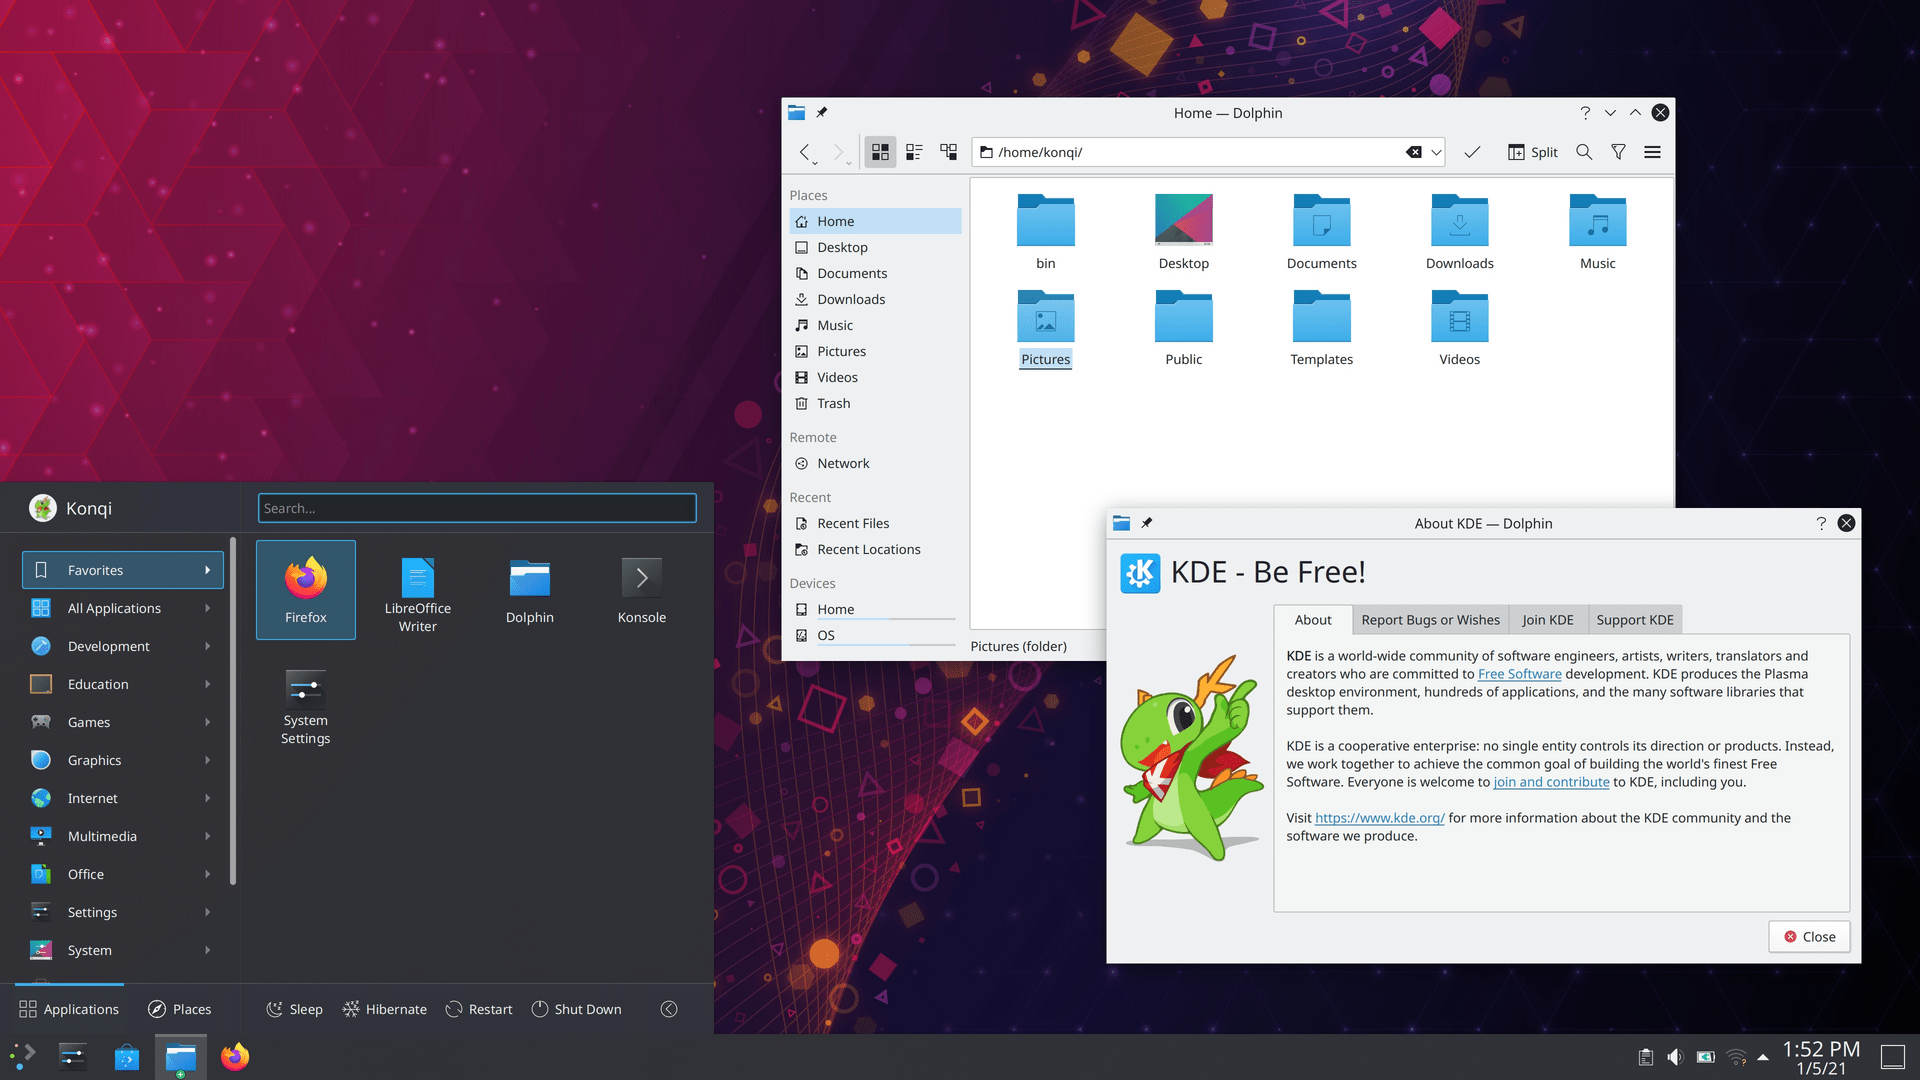1920x1080 pixels.
Task: Switch Dolphin to Icons view mode
Action: (x=880, y=152)
